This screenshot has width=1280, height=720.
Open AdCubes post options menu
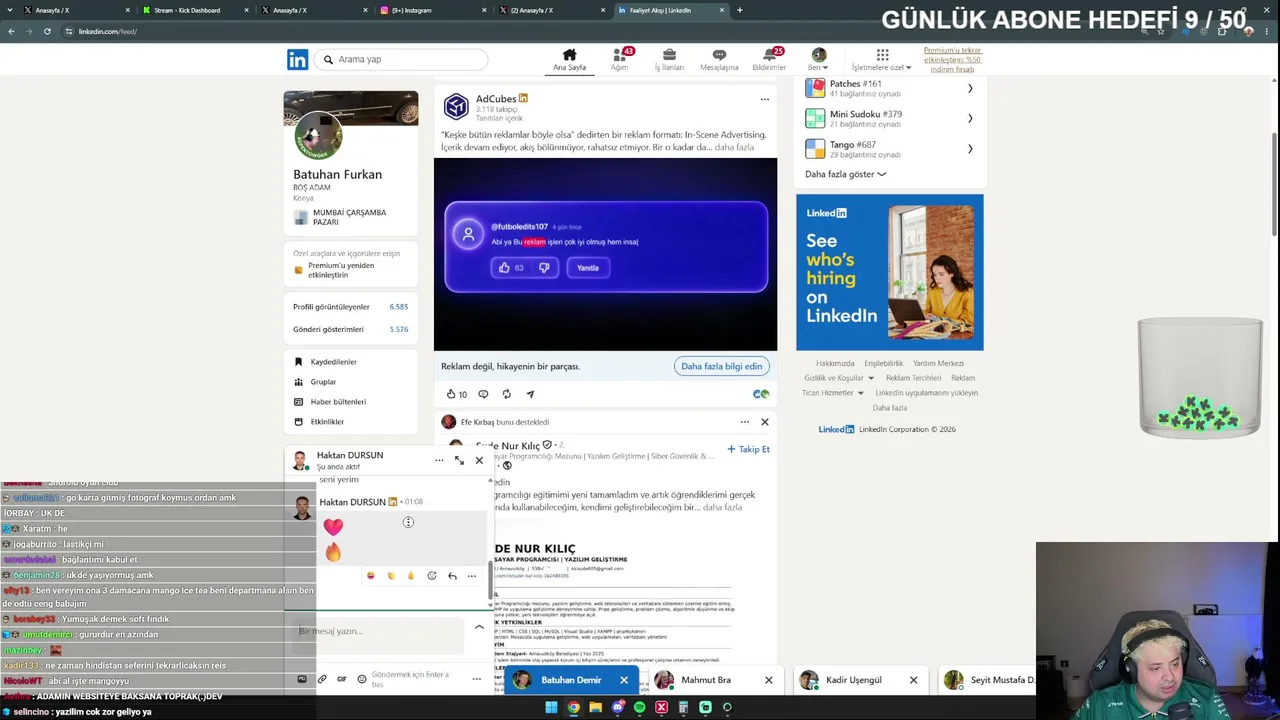(765, 99)
